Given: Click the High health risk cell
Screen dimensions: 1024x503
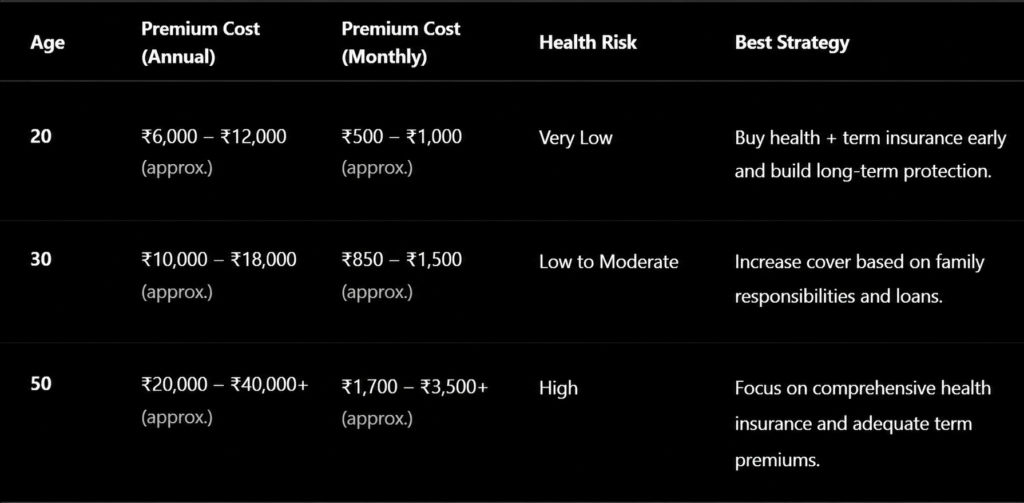Looking at the screenshot, I should (x=558, y=388).
